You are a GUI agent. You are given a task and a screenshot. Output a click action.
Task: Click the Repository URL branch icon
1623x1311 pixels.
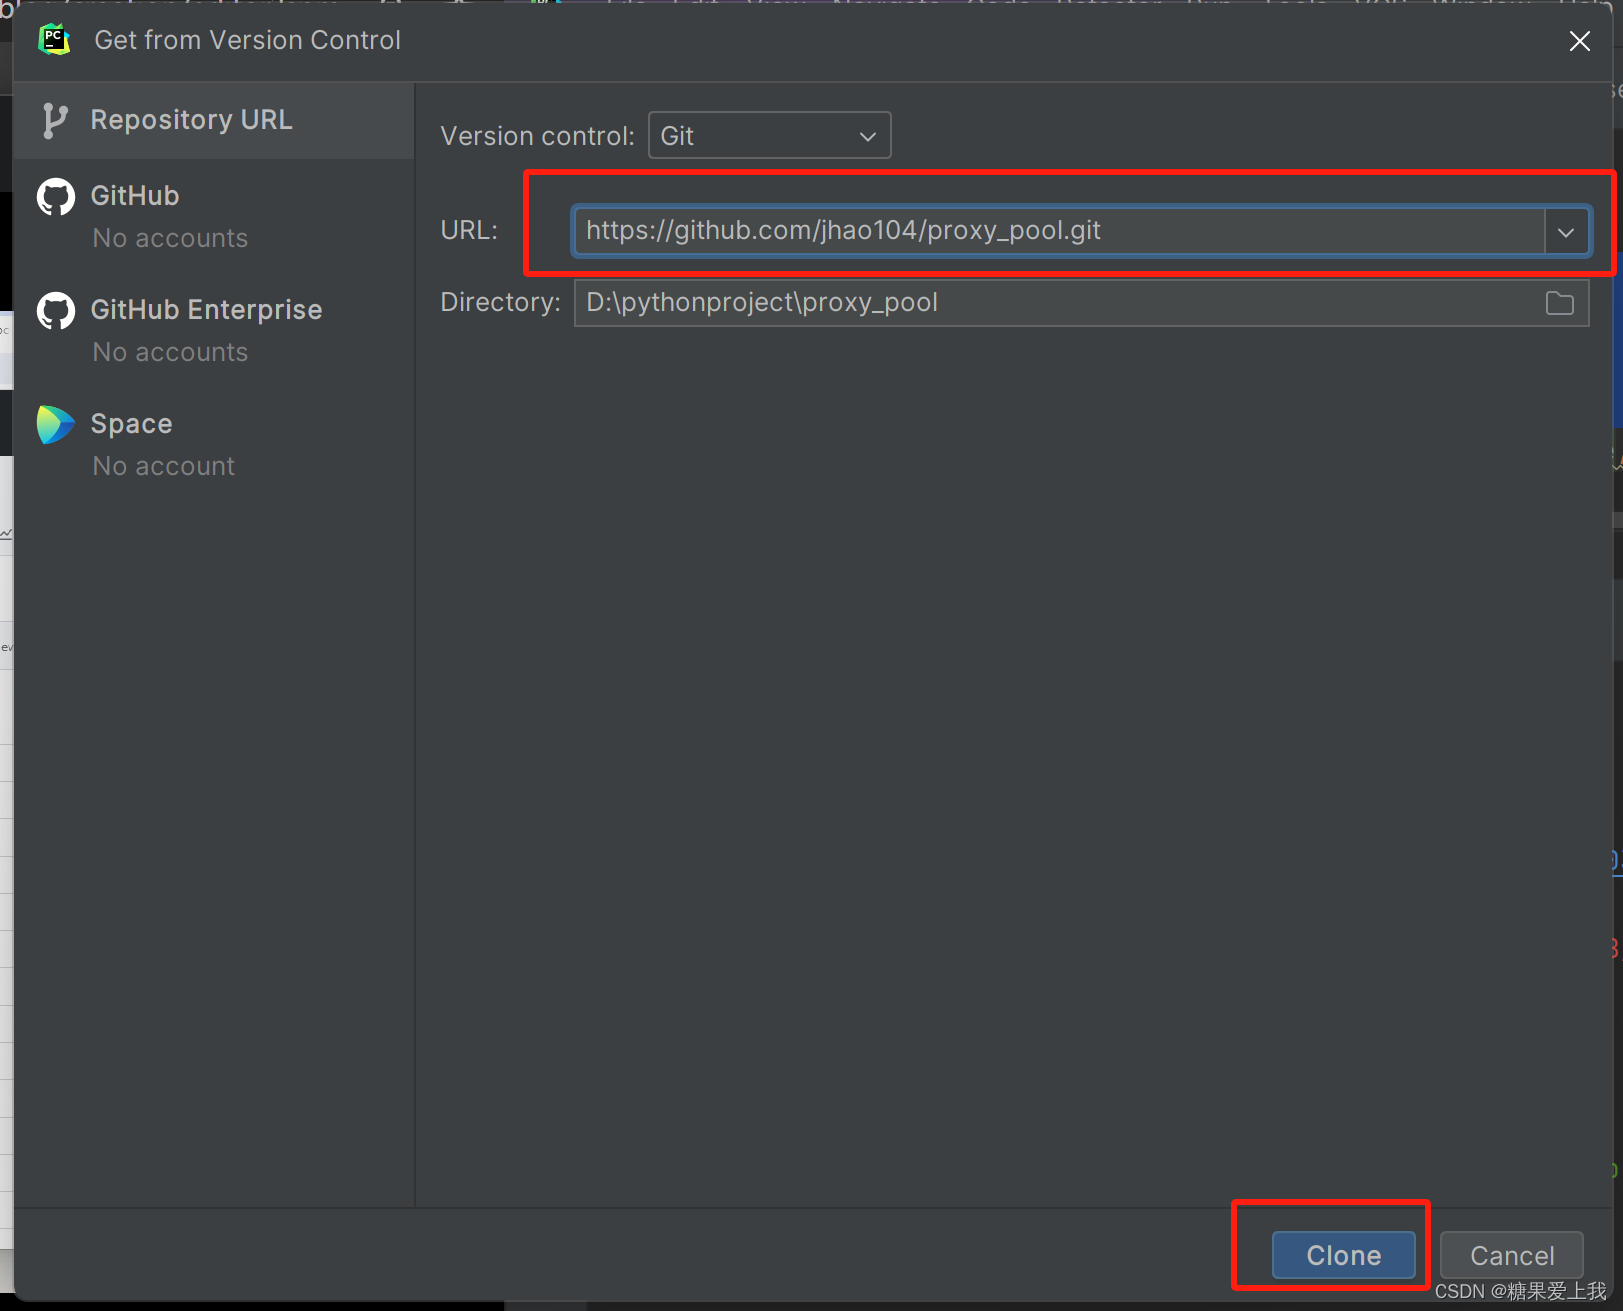pos(55,121)
